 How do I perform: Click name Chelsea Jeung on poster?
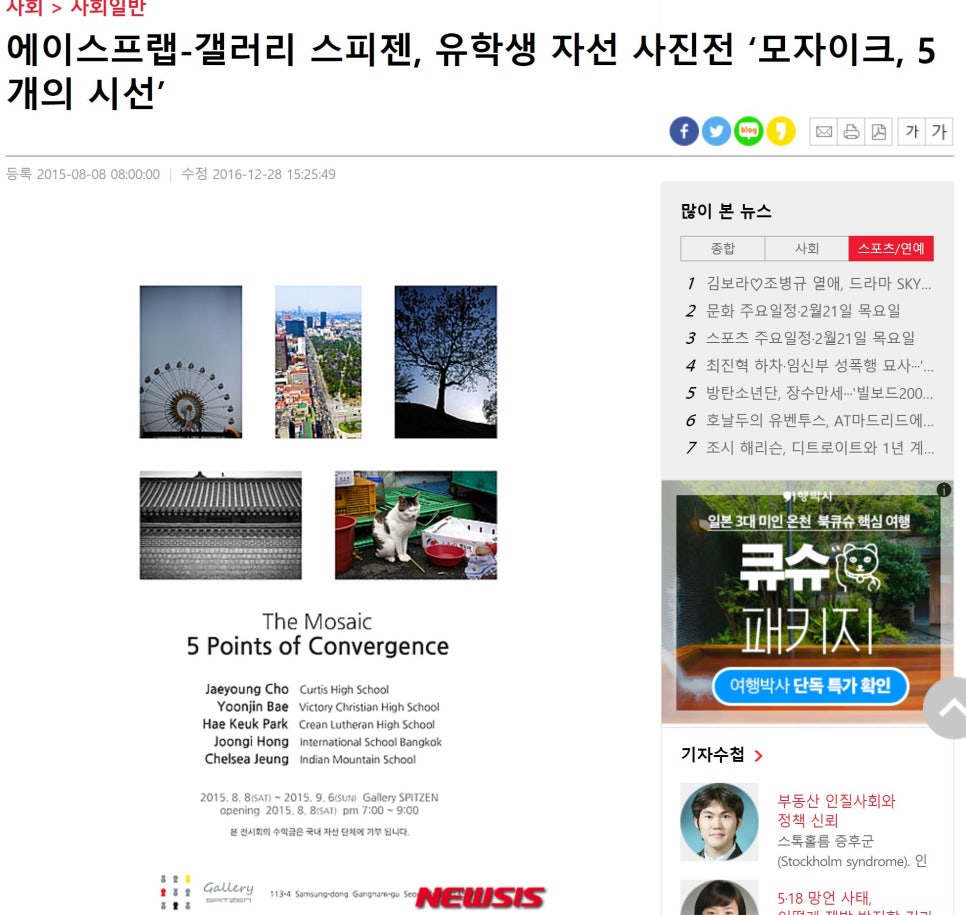(x=246, y=759)
